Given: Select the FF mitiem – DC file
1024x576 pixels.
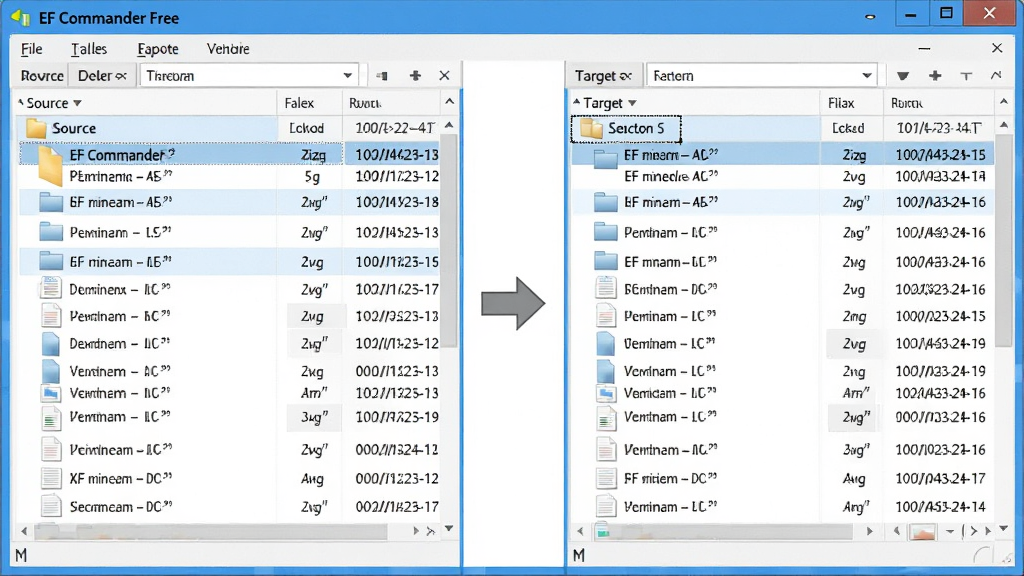Looking at the screenshot, I should click(782, 479).
